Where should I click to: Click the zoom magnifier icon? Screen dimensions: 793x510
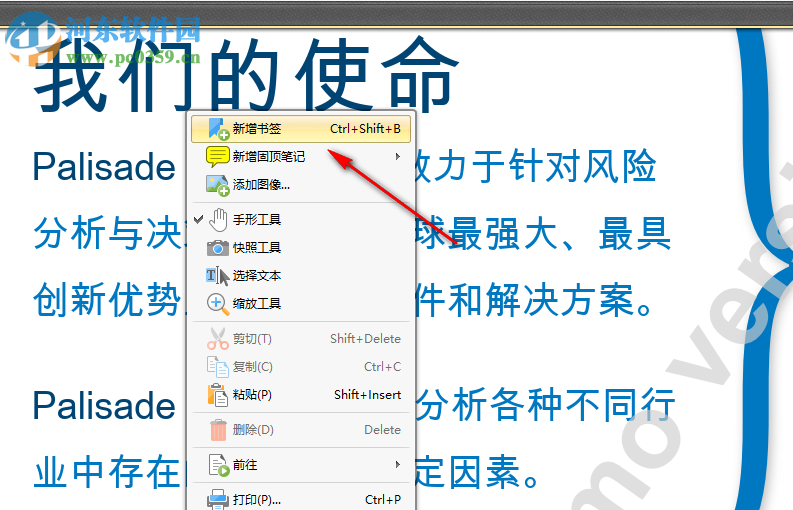(218, 305)
